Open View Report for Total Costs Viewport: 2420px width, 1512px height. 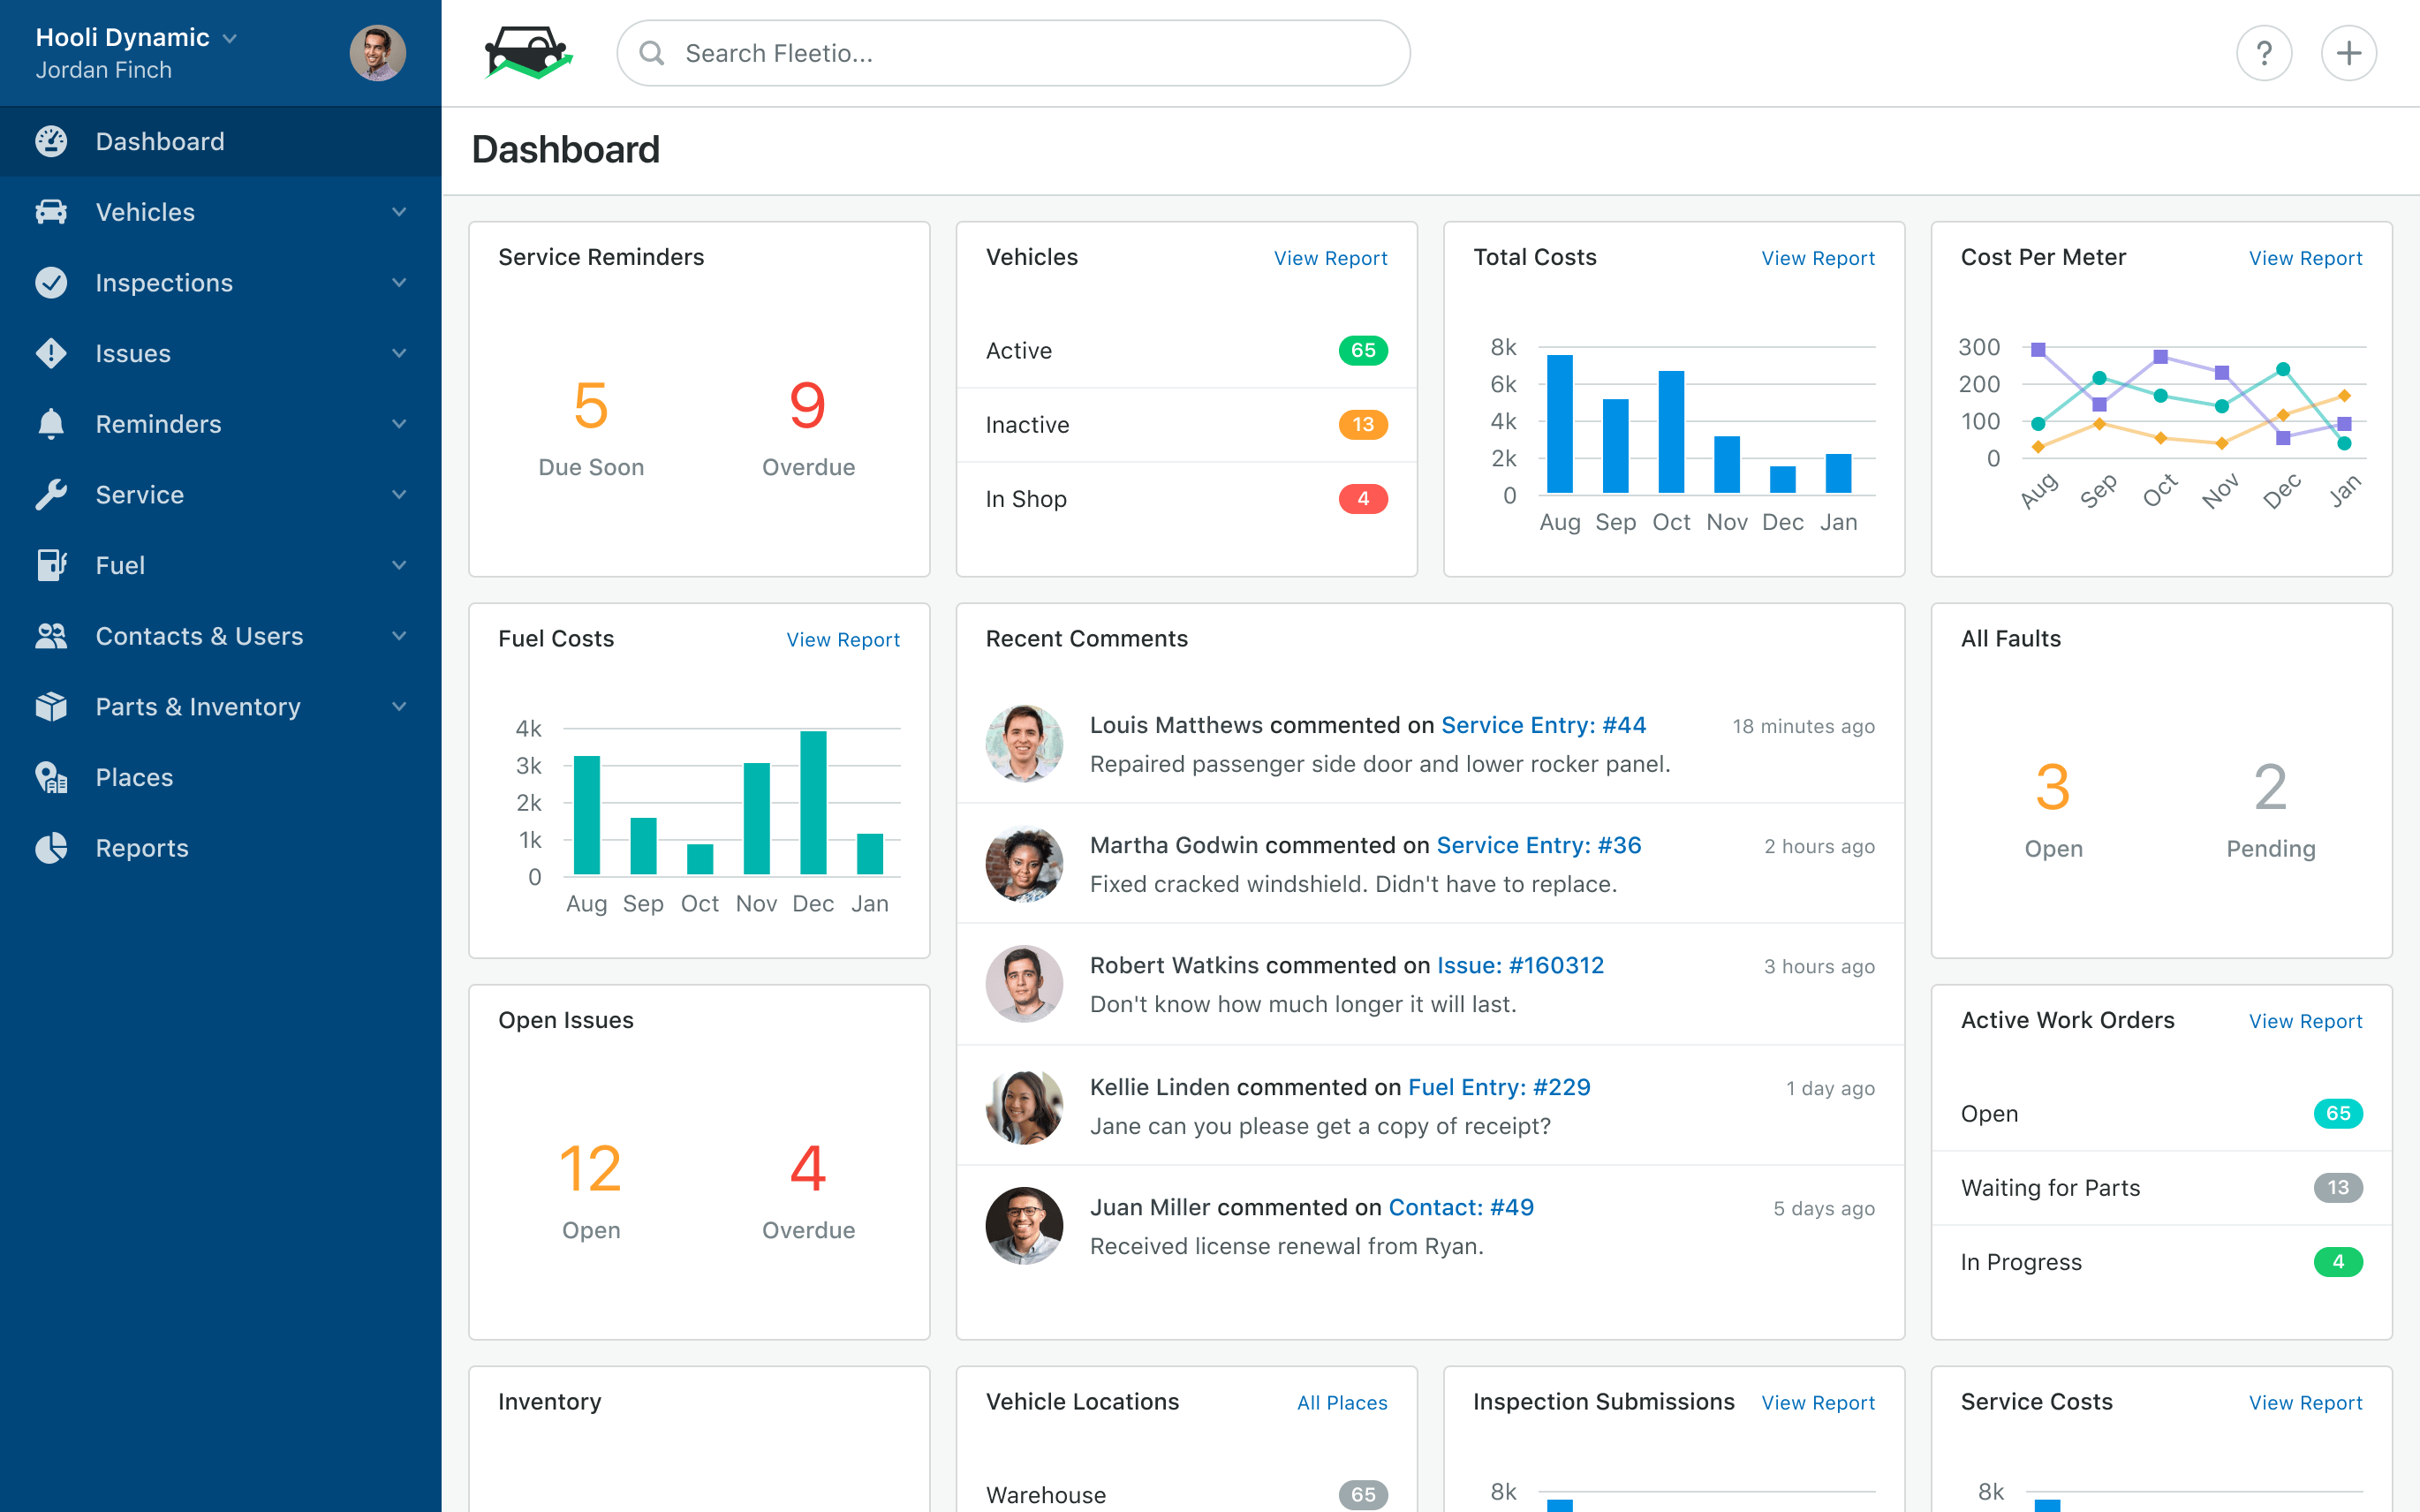[1818, 257]
